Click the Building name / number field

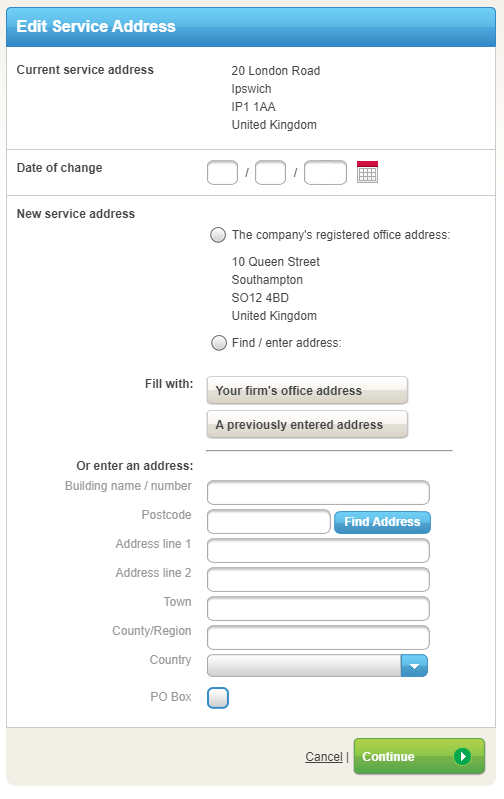pyautogui.click(x=318, y=493)
